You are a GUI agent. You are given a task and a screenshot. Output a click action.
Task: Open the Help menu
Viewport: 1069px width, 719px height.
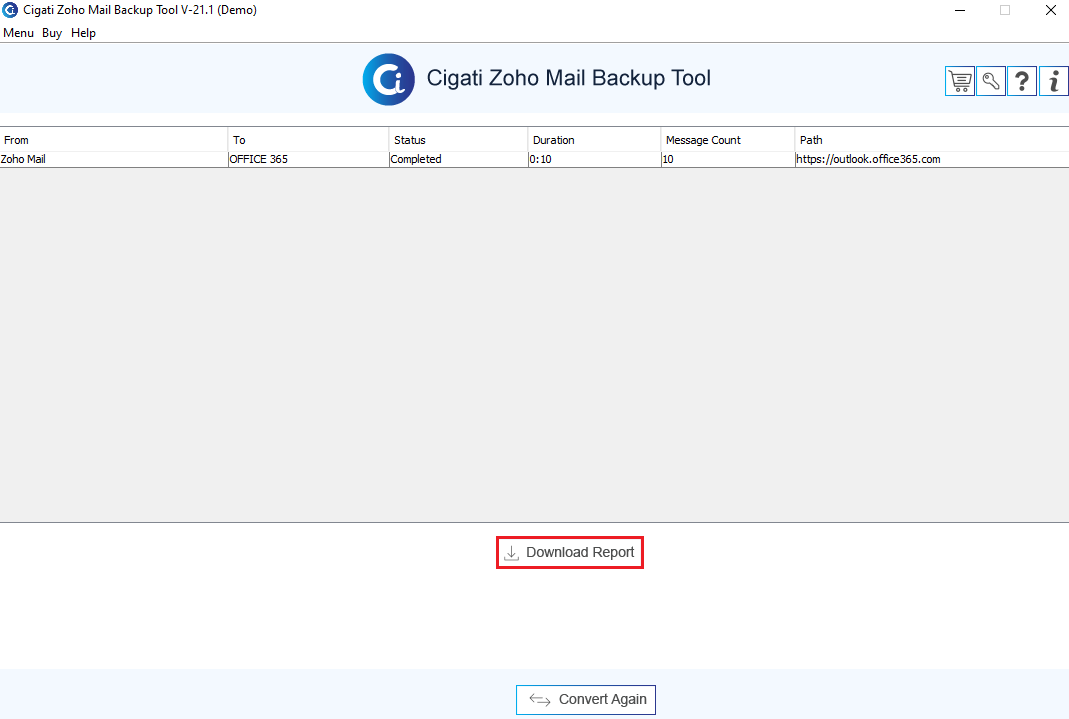83,33
